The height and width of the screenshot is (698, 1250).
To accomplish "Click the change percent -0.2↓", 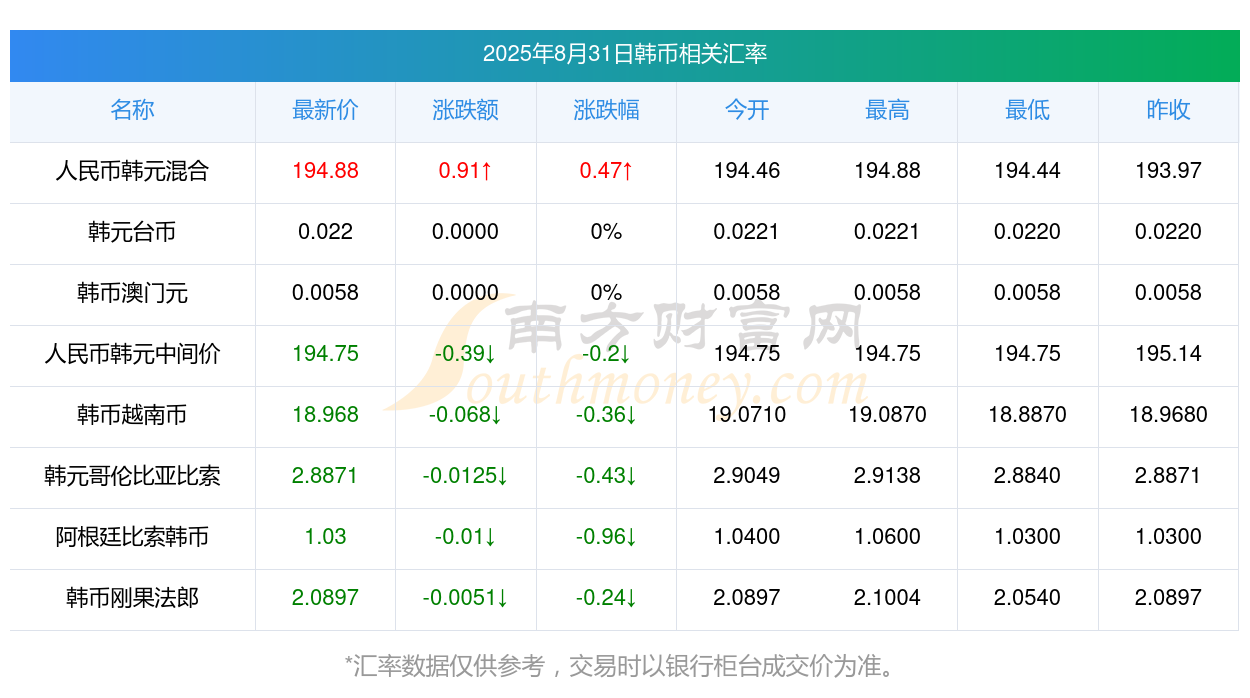I will tap(606, 354).
